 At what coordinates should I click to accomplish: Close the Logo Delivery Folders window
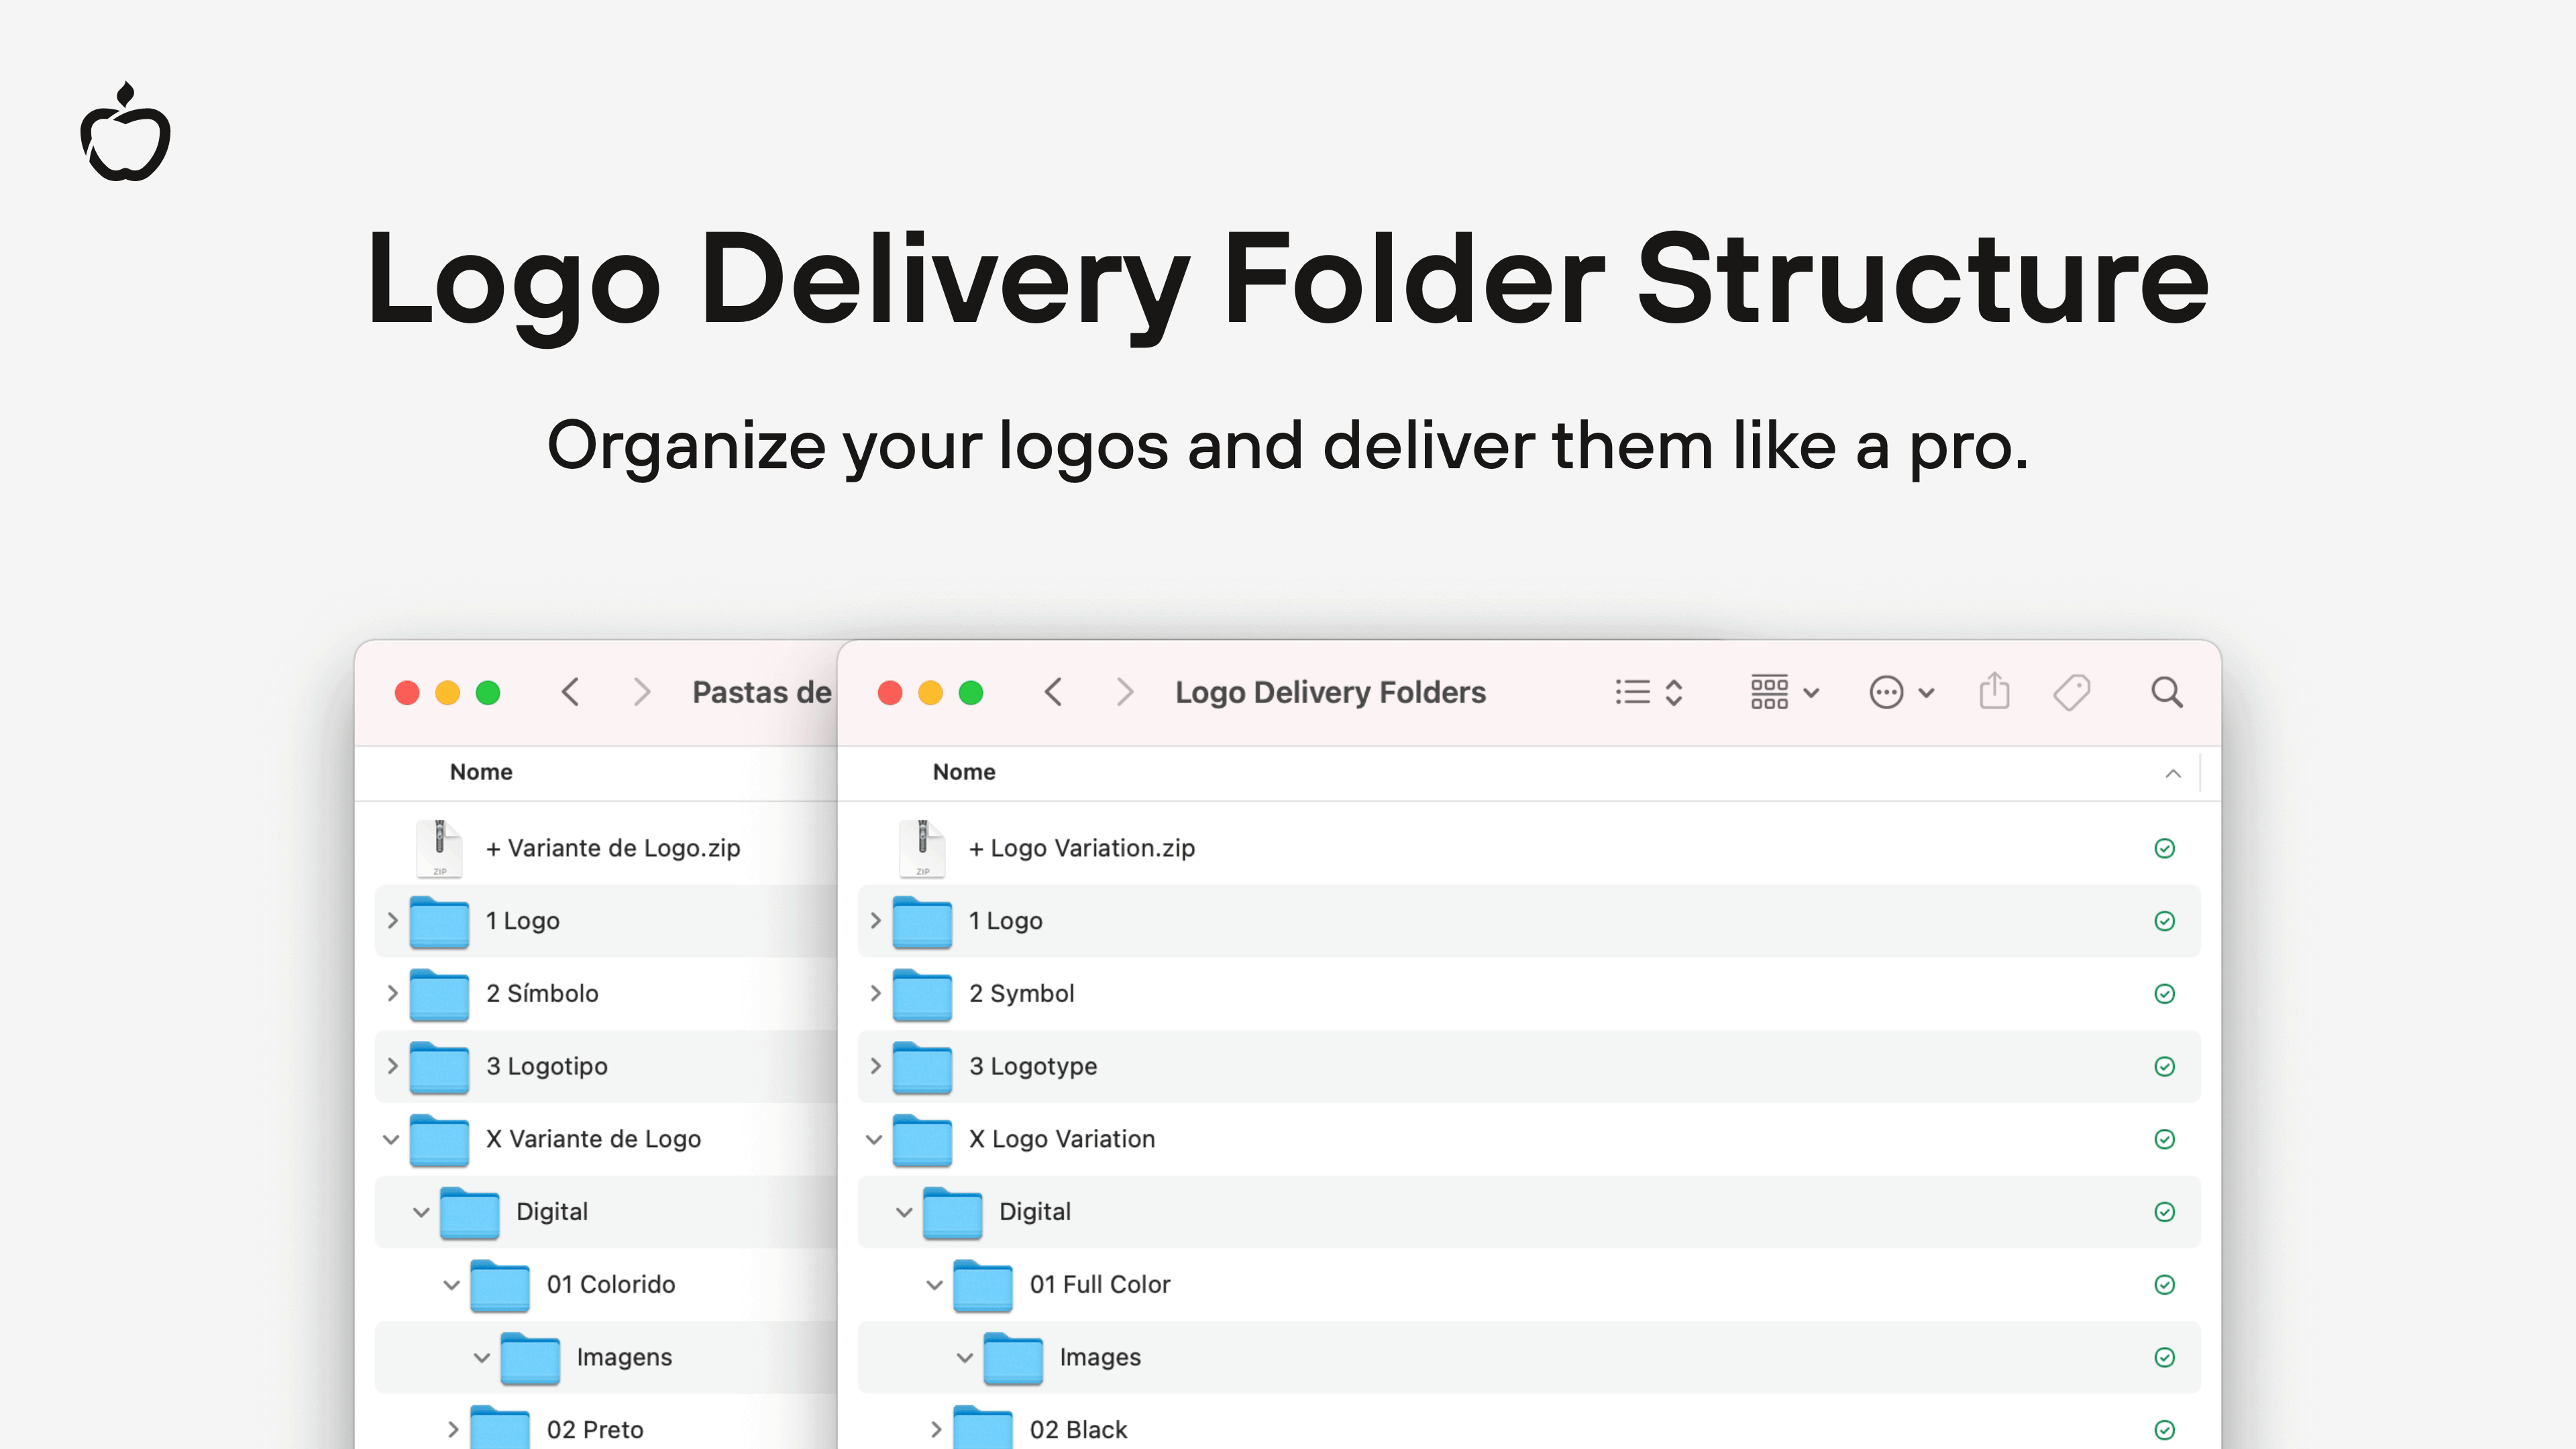tap(890, 692)
